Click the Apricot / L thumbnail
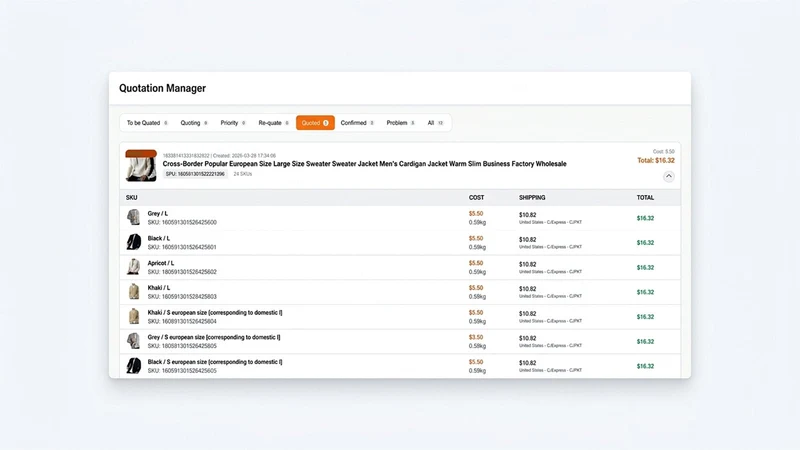 pyautogui.click(x=134, y=267)
